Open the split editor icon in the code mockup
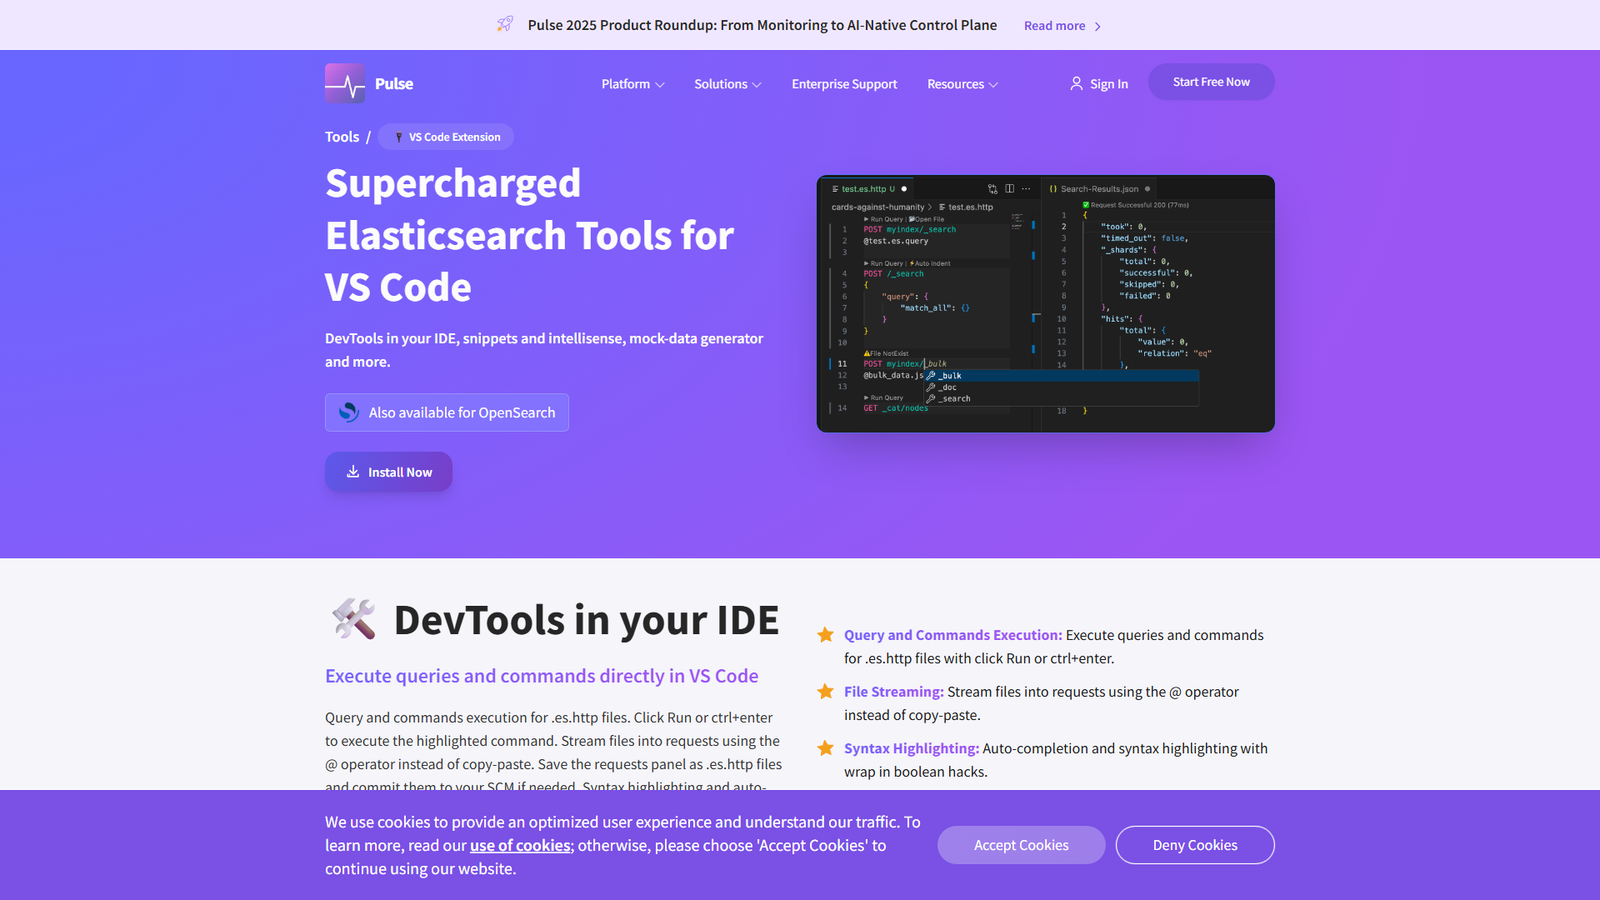 1010,188
